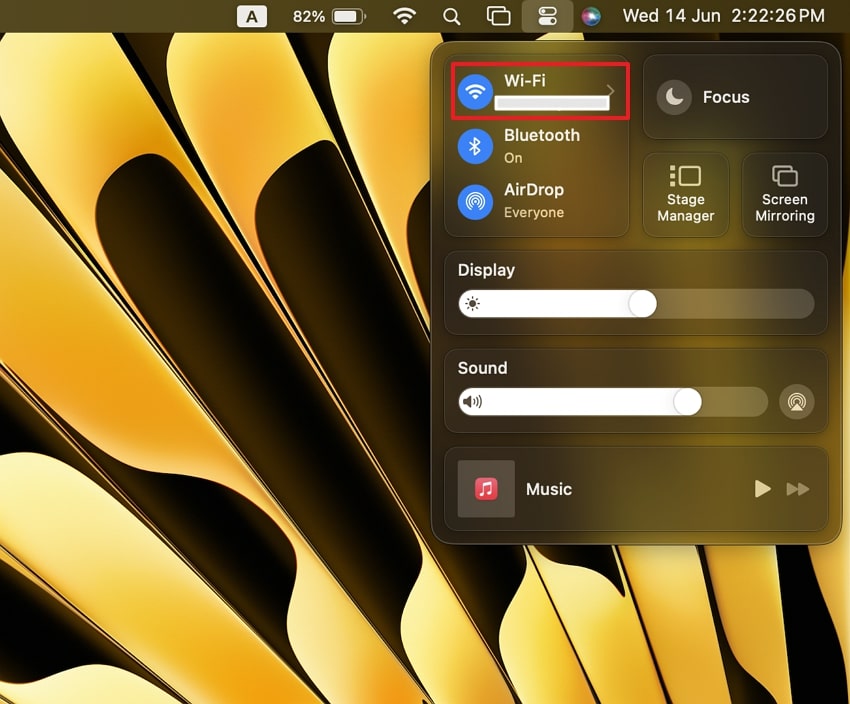This screenshot has height=704, width=850.
Task: Open Siri from the menu bar
Action: click(593, 16)
